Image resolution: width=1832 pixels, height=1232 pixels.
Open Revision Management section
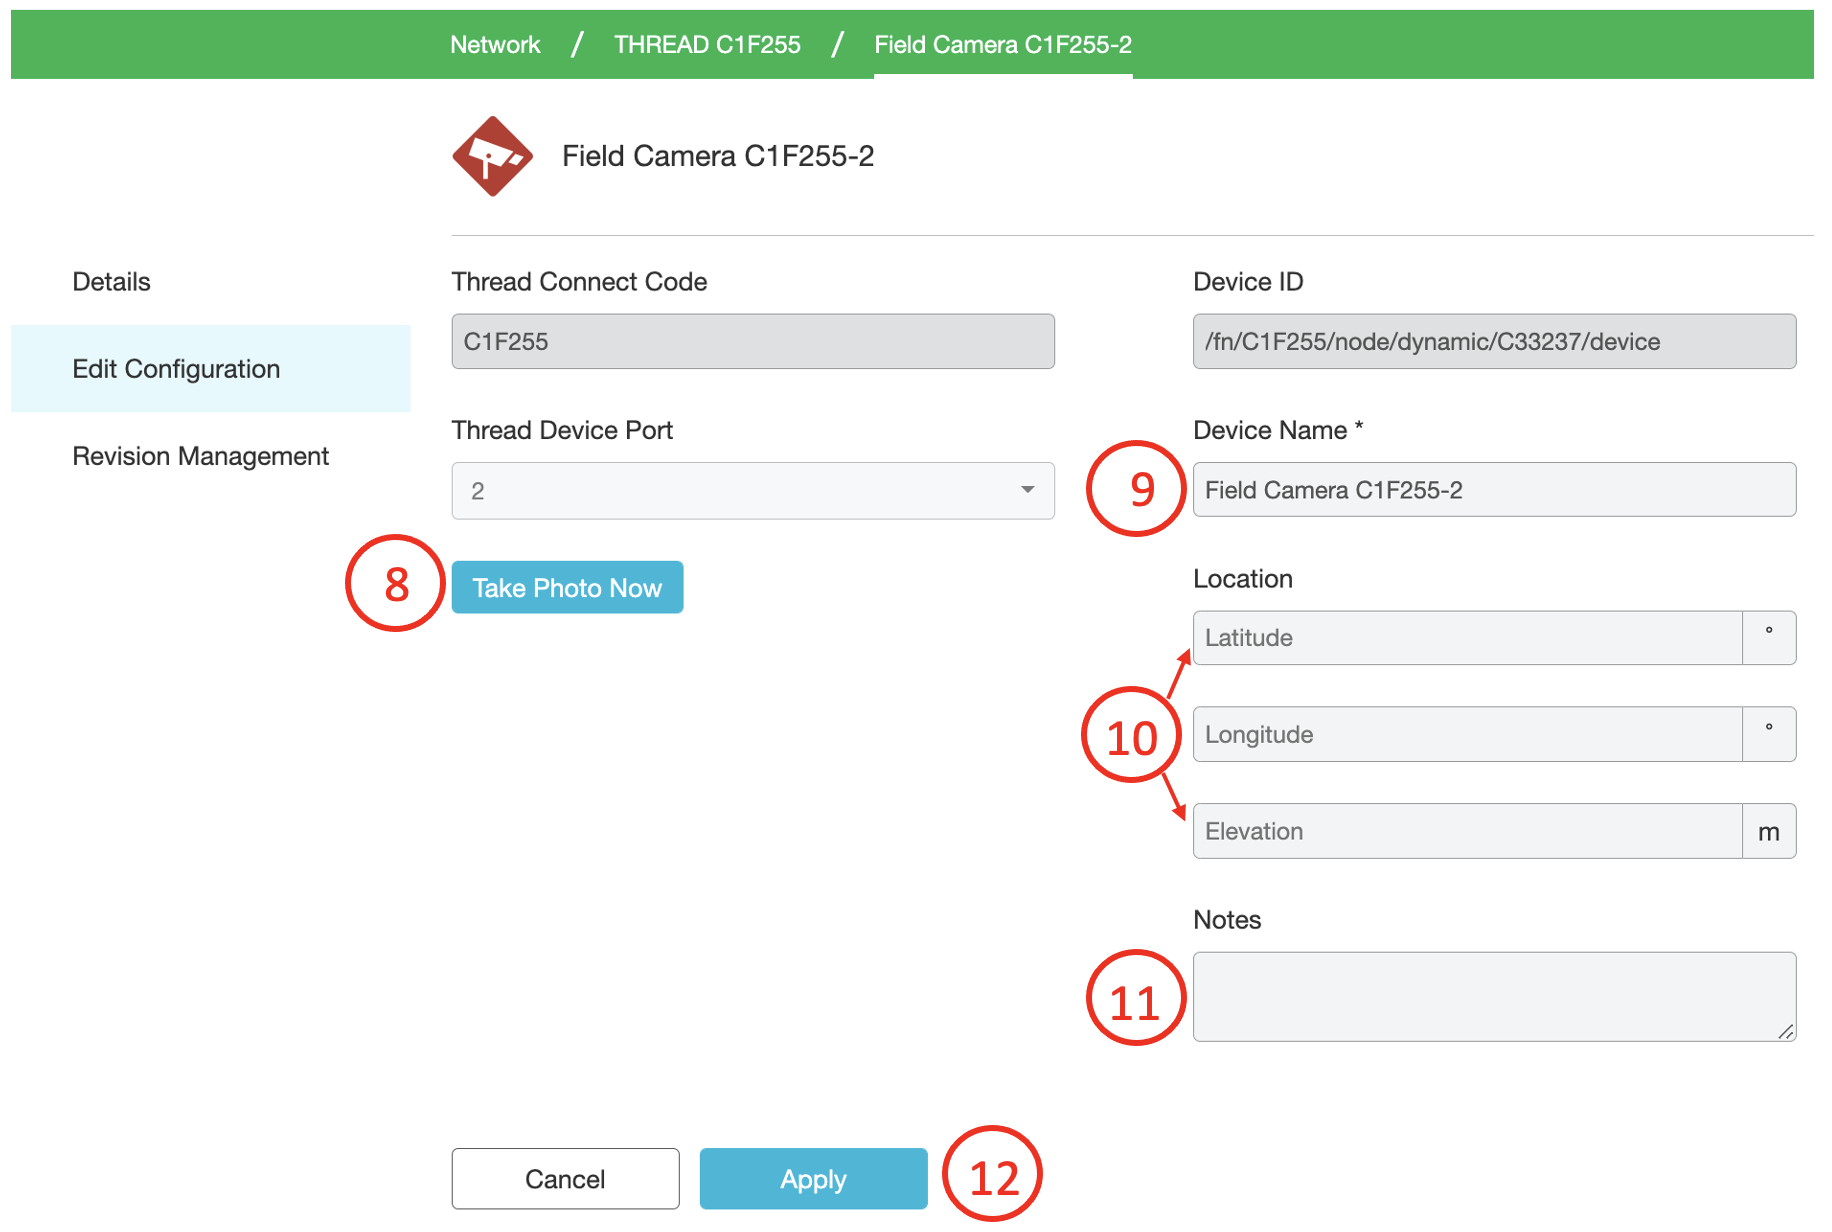200,456
